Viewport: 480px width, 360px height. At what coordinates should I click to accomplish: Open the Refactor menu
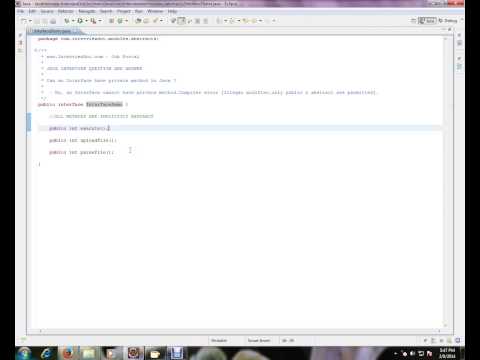coord(66,11)
